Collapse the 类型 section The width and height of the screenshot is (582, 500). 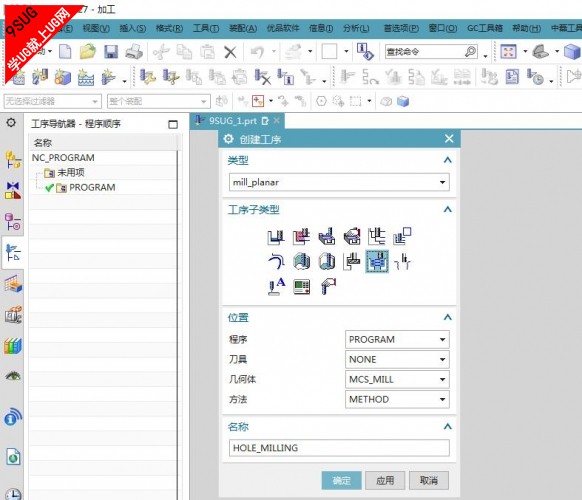click(448, 160)
